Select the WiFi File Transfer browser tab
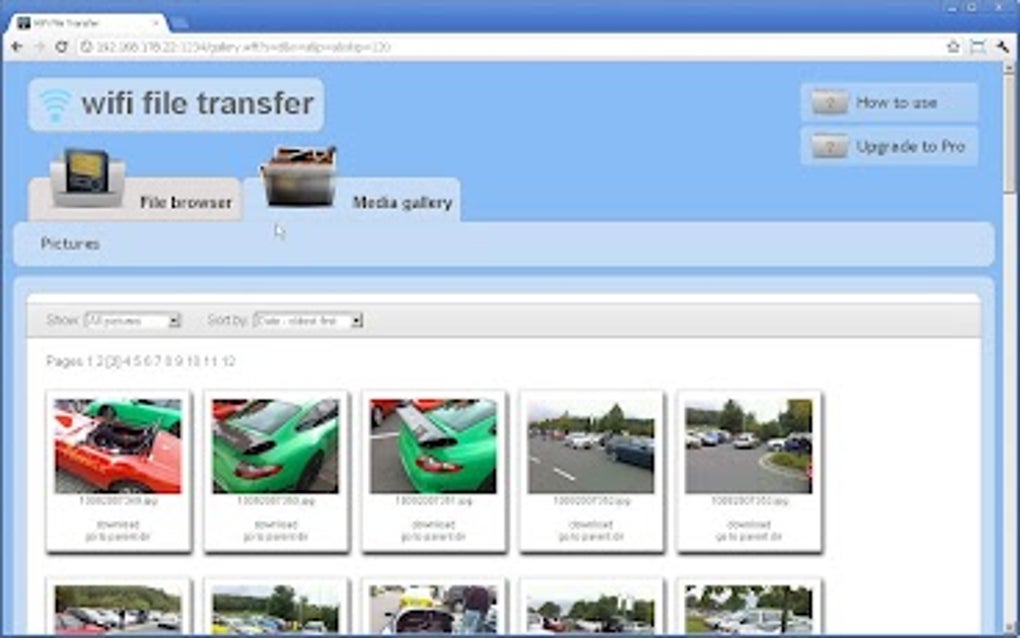Viewport: 1020px width, 638px height. coord(88,23)
